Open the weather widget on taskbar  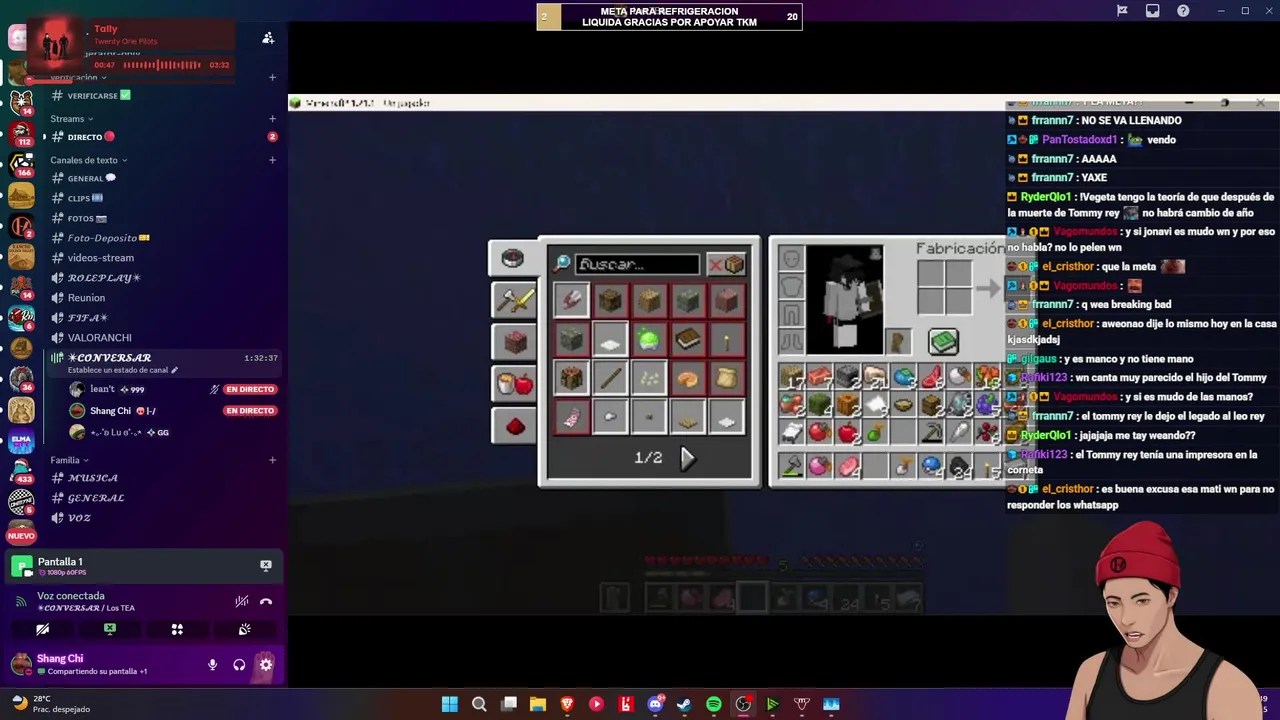[x=50, y=704]
